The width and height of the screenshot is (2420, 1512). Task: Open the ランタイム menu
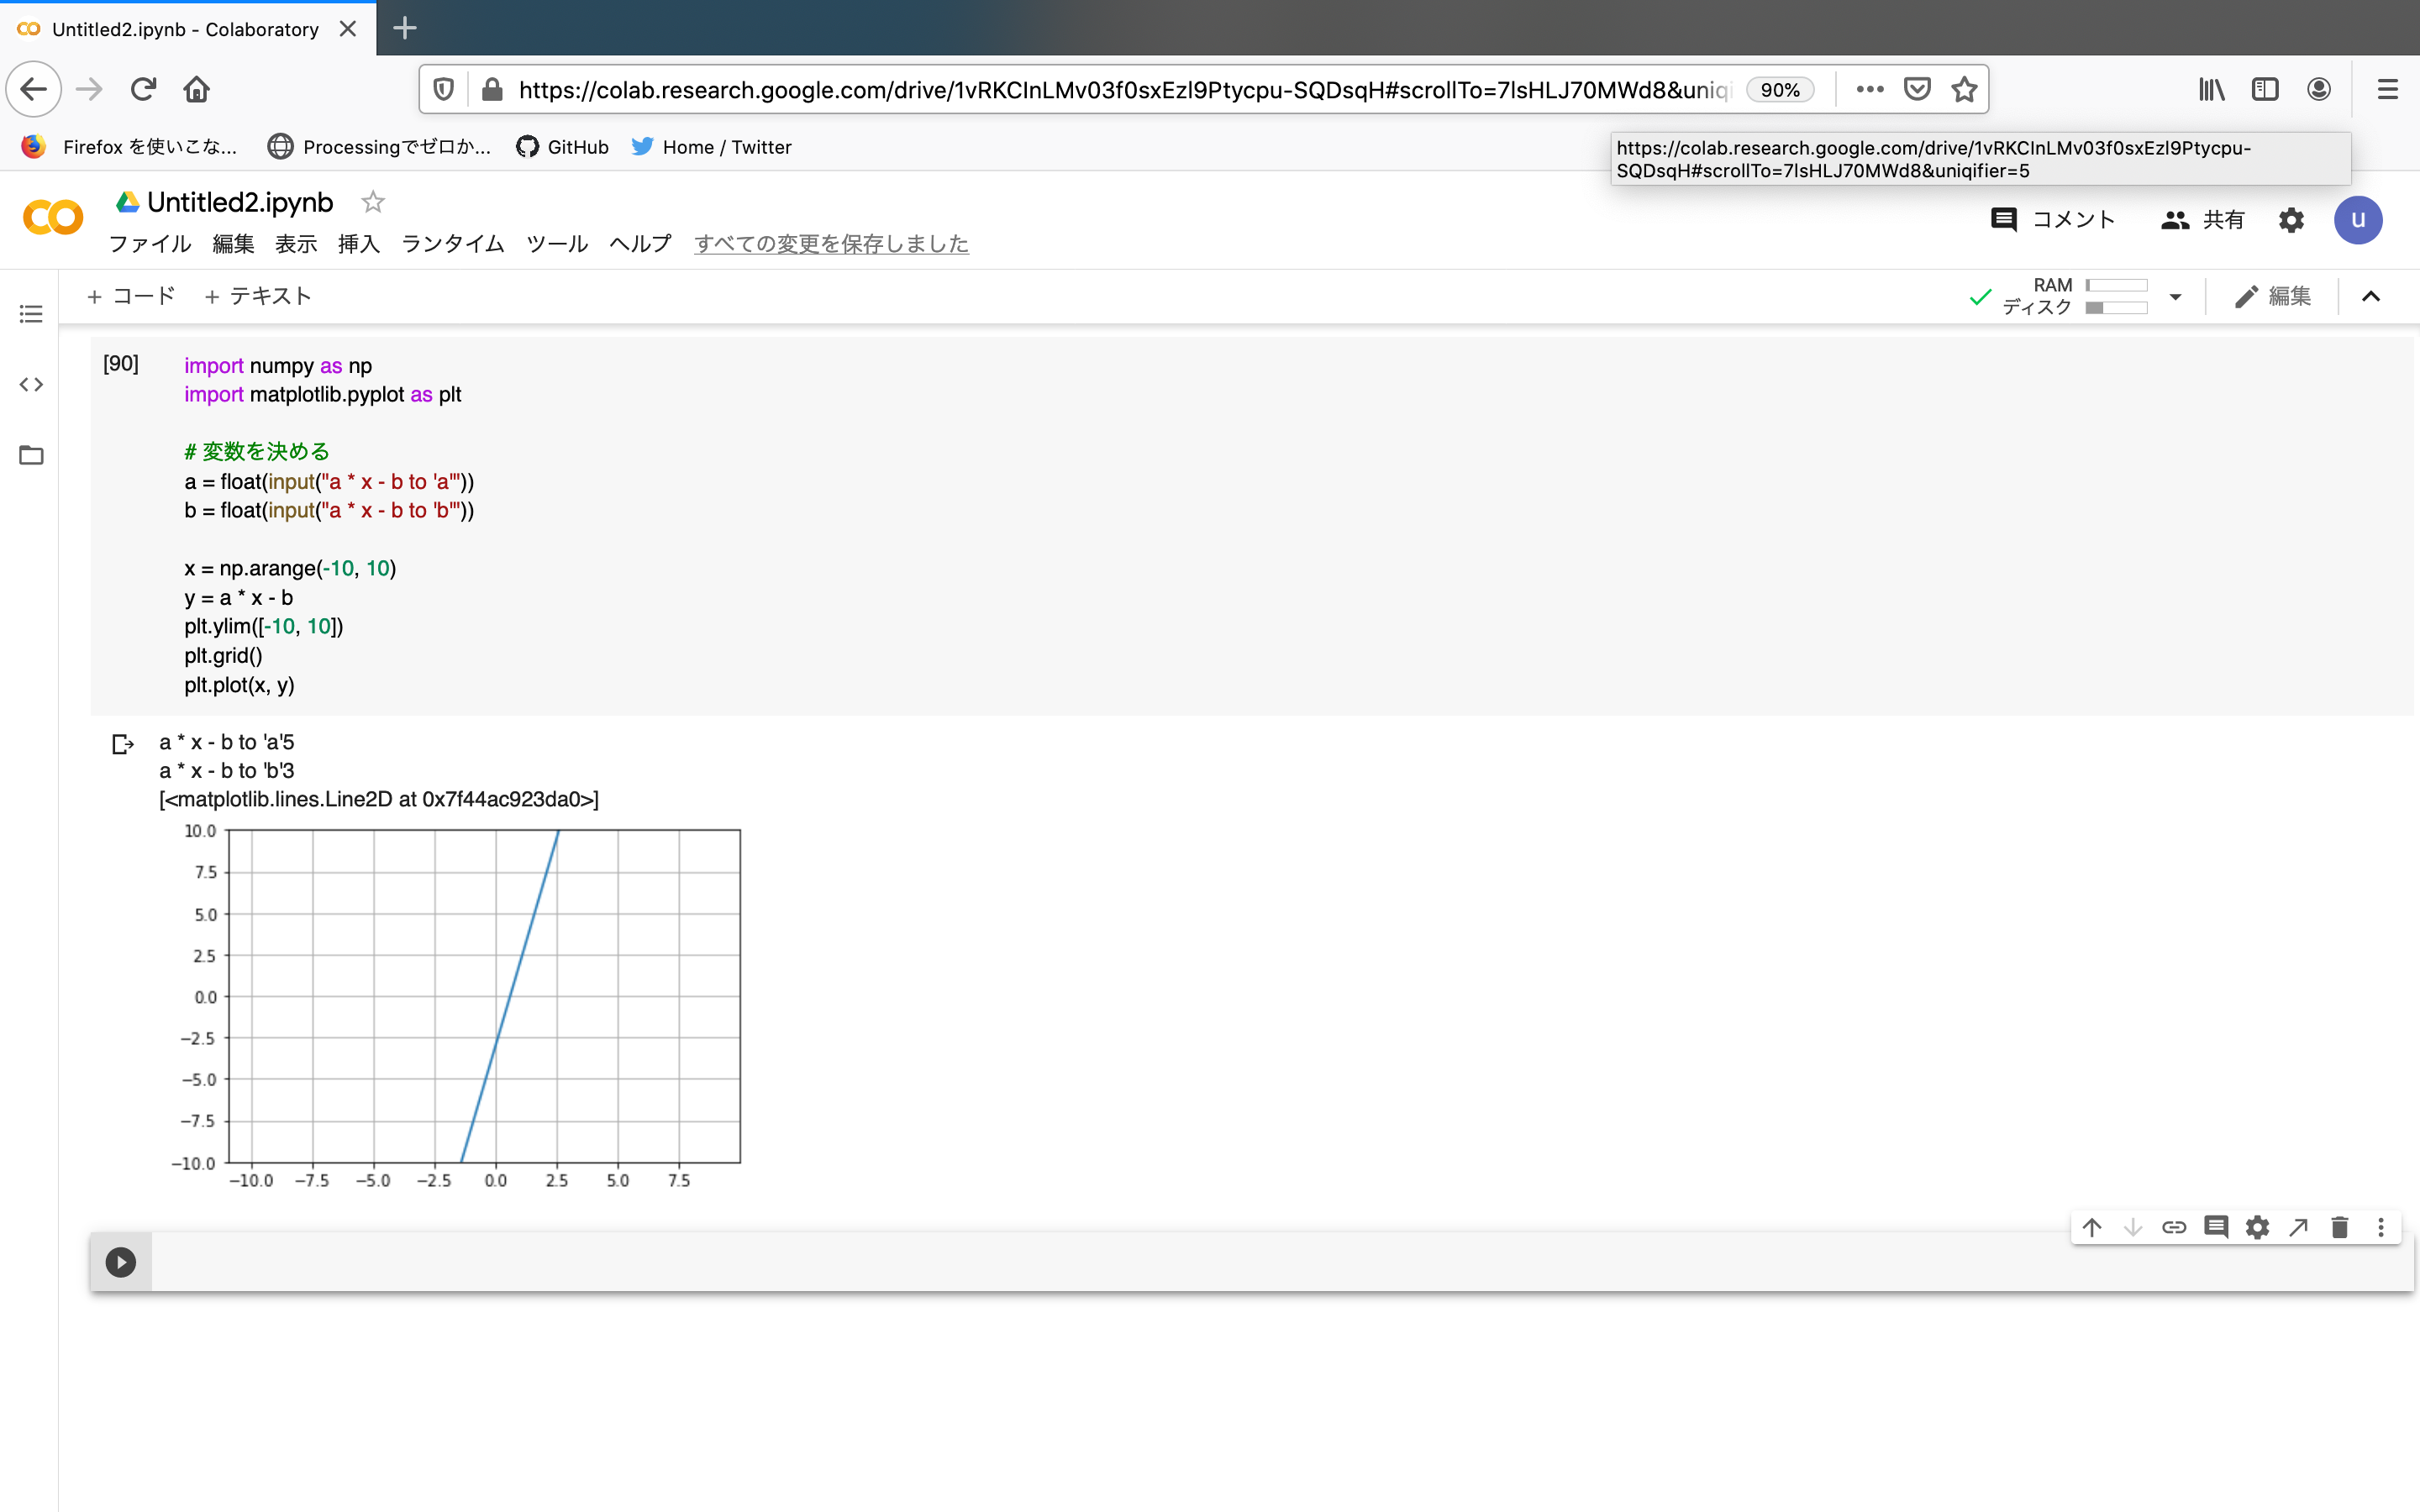coord(452,244)
